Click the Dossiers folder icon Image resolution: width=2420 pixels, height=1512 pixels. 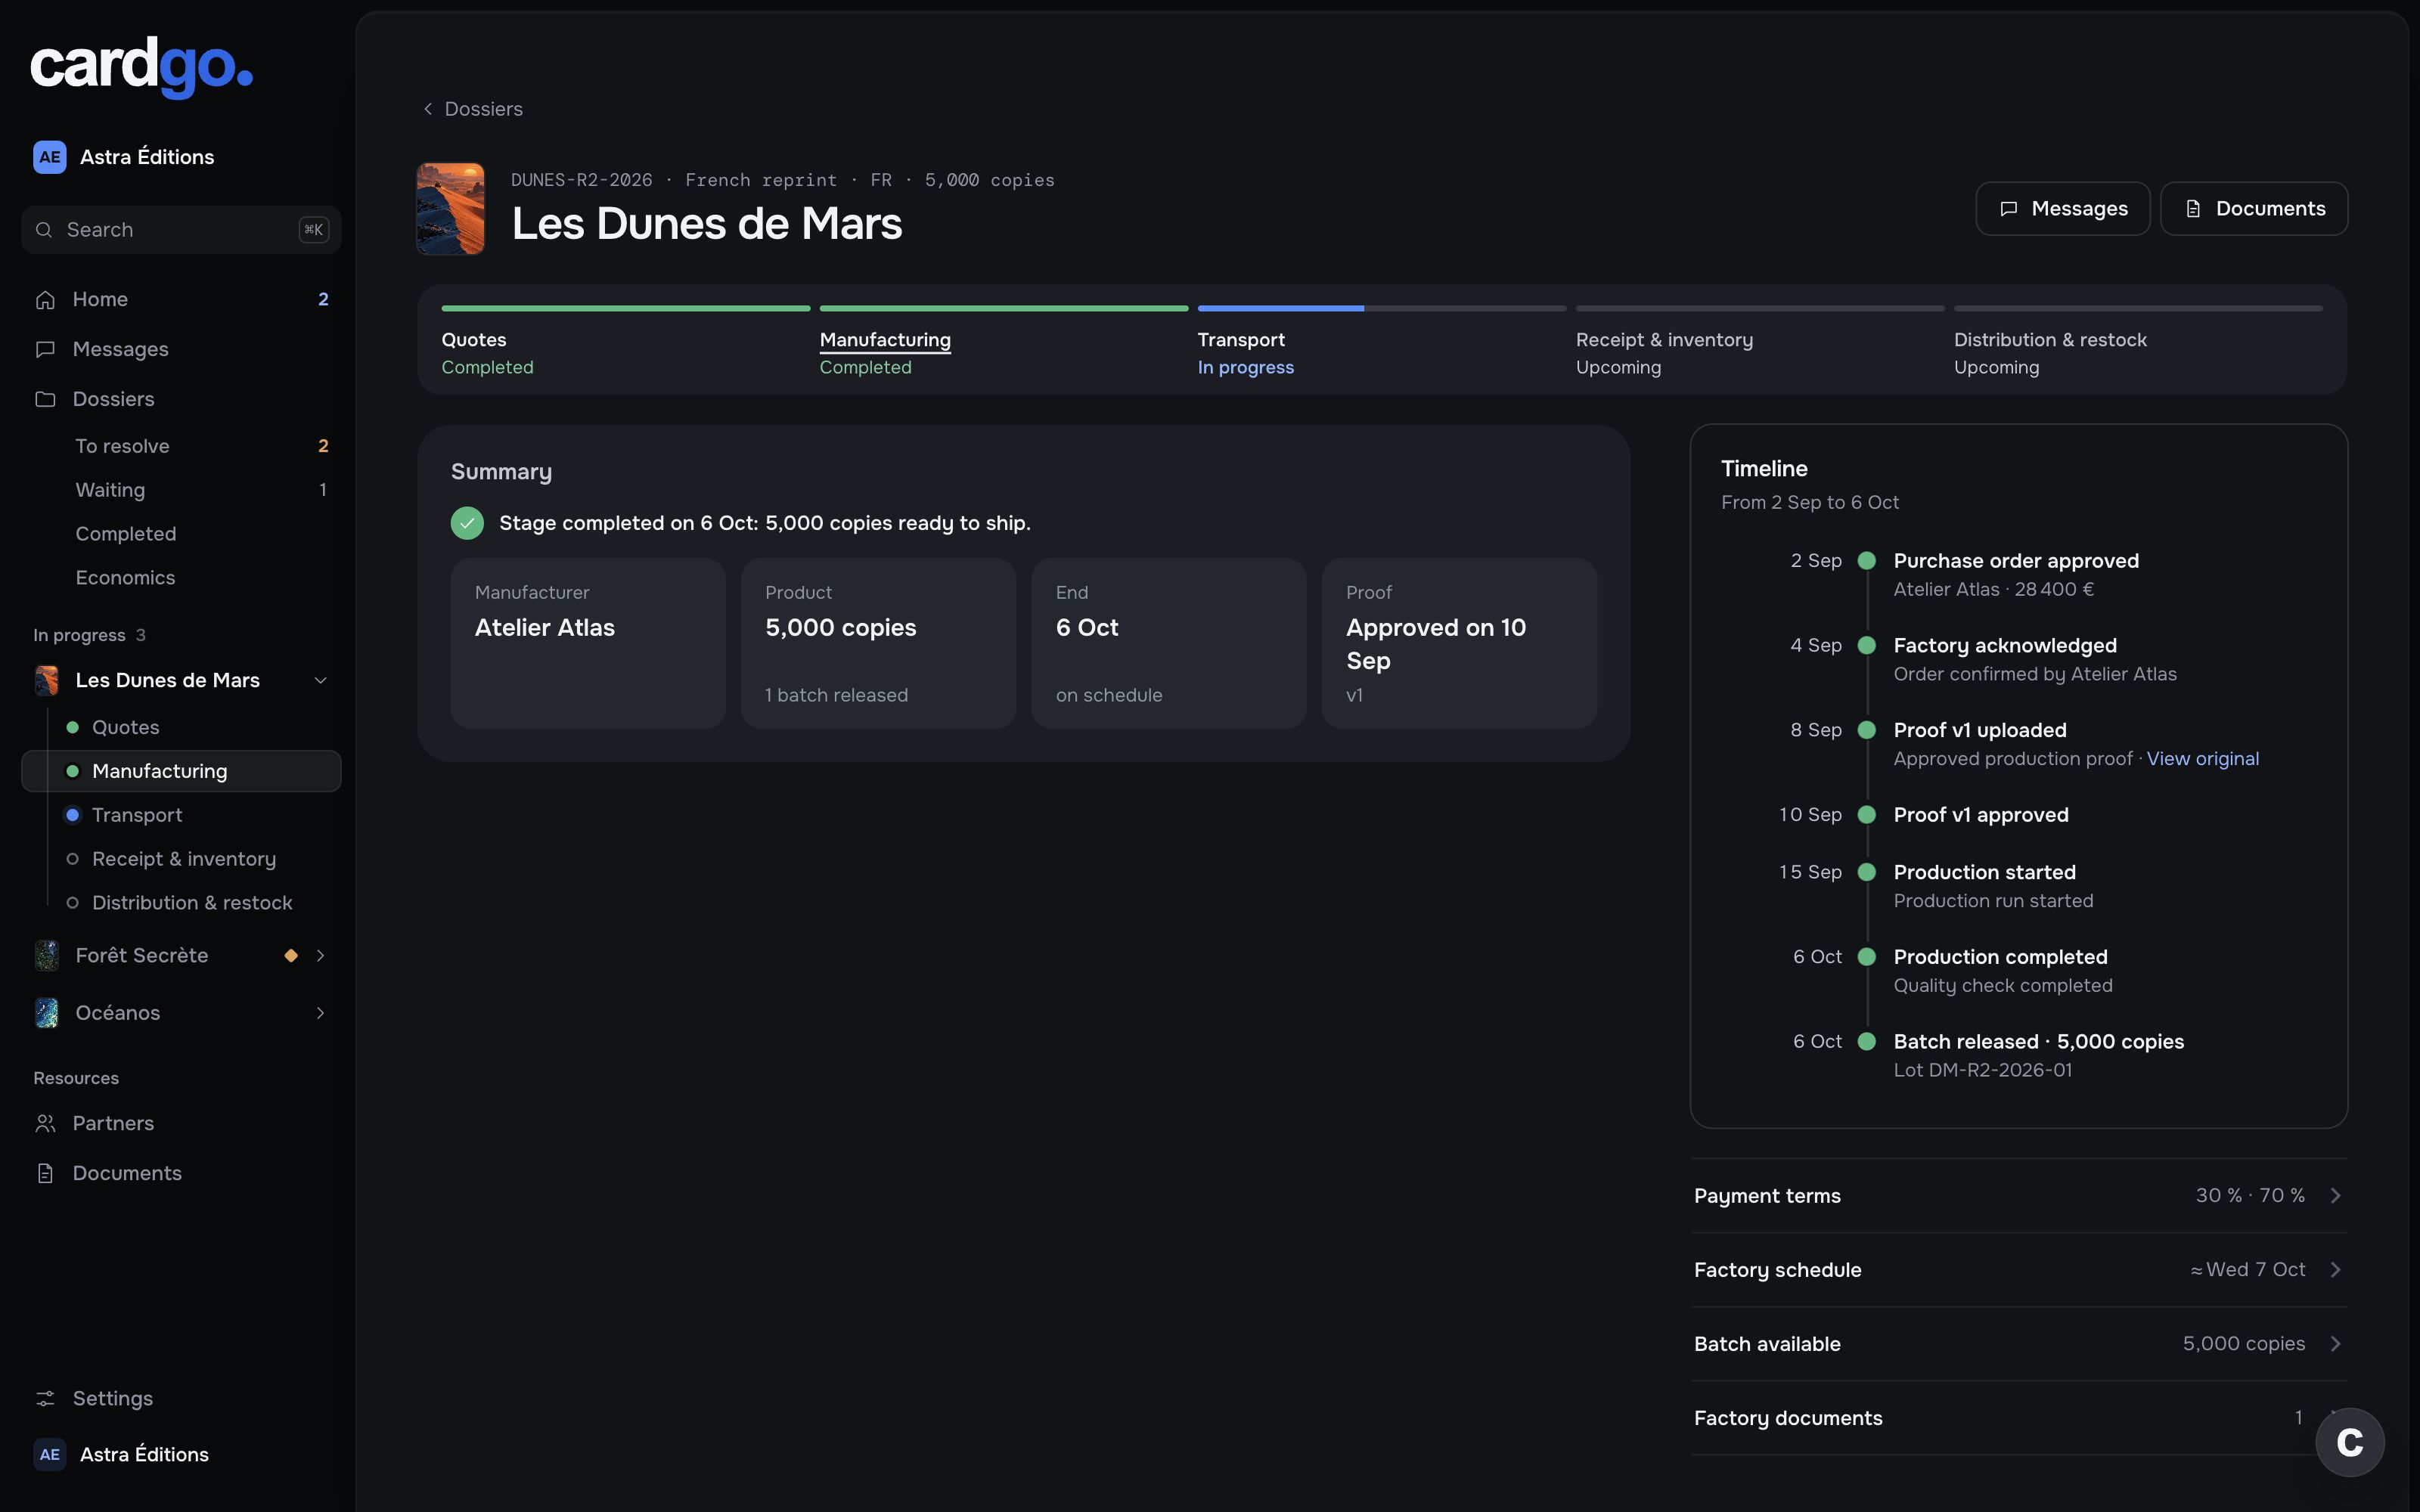[45, 399]
